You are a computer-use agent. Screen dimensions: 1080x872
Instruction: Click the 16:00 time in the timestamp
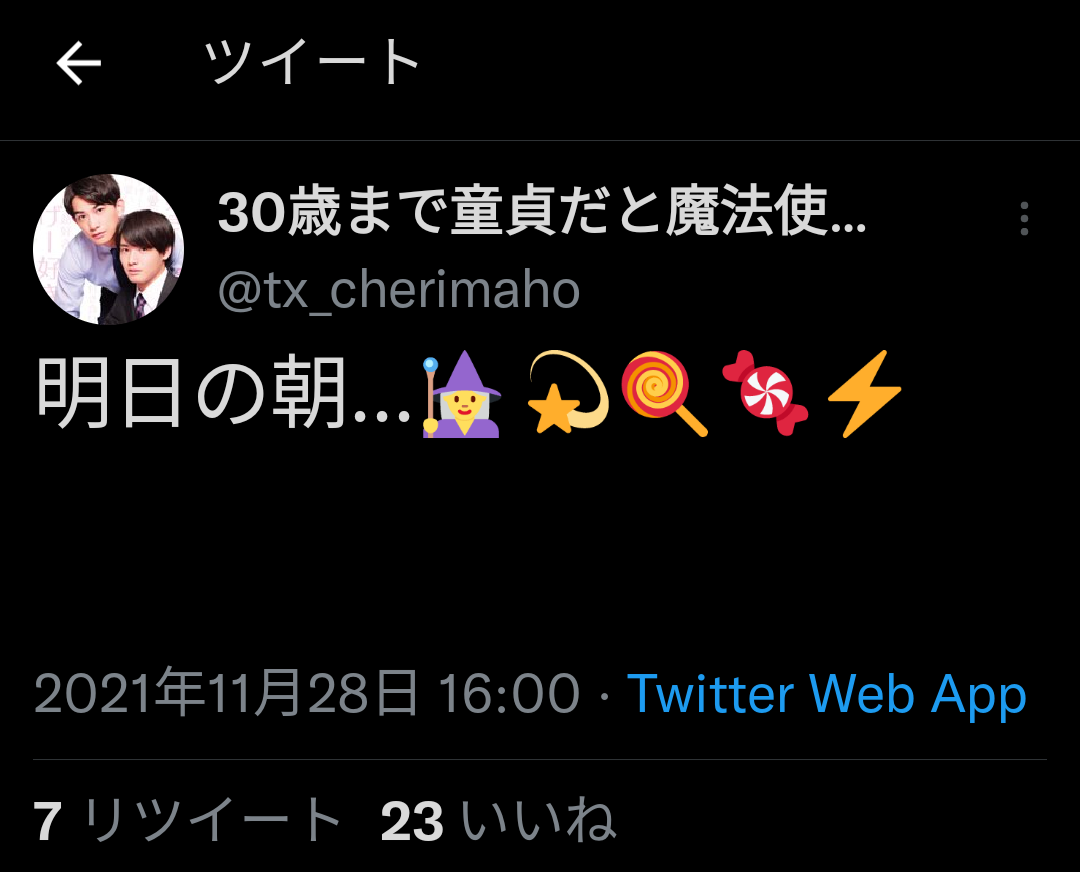point(509,694)
